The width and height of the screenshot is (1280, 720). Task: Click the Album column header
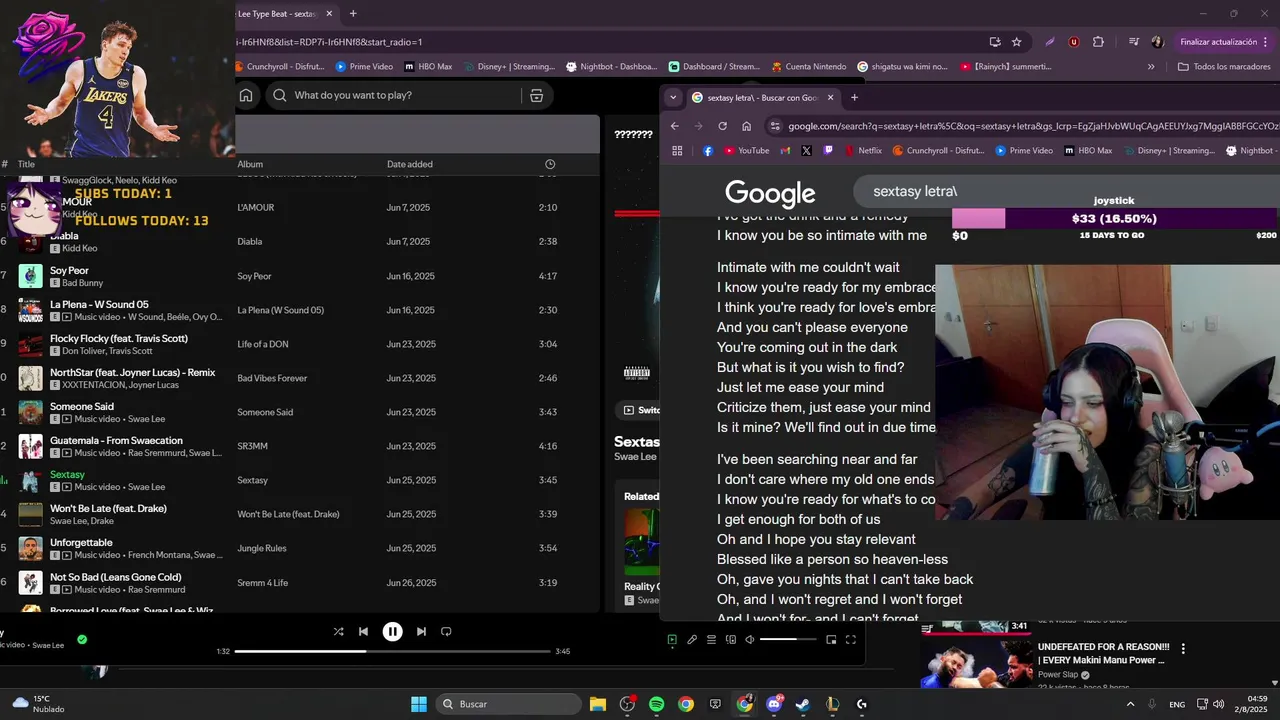[250, 164]
